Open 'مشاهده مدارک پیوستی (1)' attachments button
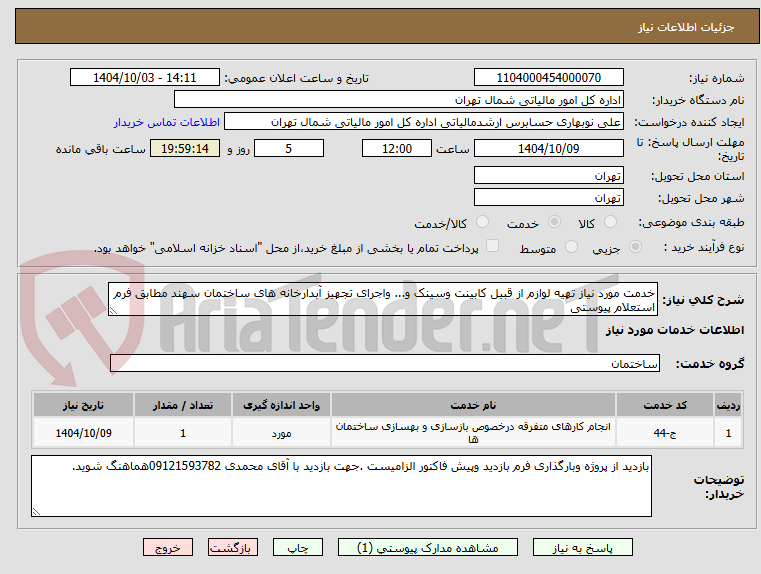761x574 pixels. click(428, 547)
